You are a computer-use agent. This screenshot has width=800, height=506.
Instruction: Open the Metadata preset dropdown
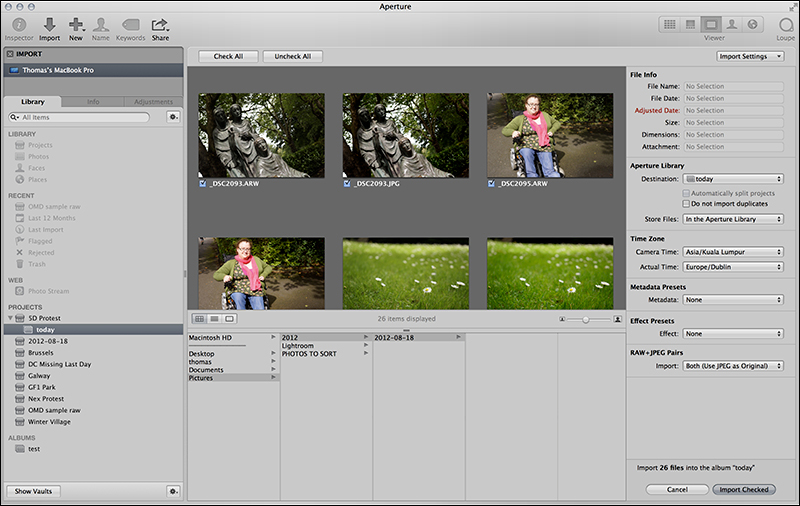click(x=733, y=300)
